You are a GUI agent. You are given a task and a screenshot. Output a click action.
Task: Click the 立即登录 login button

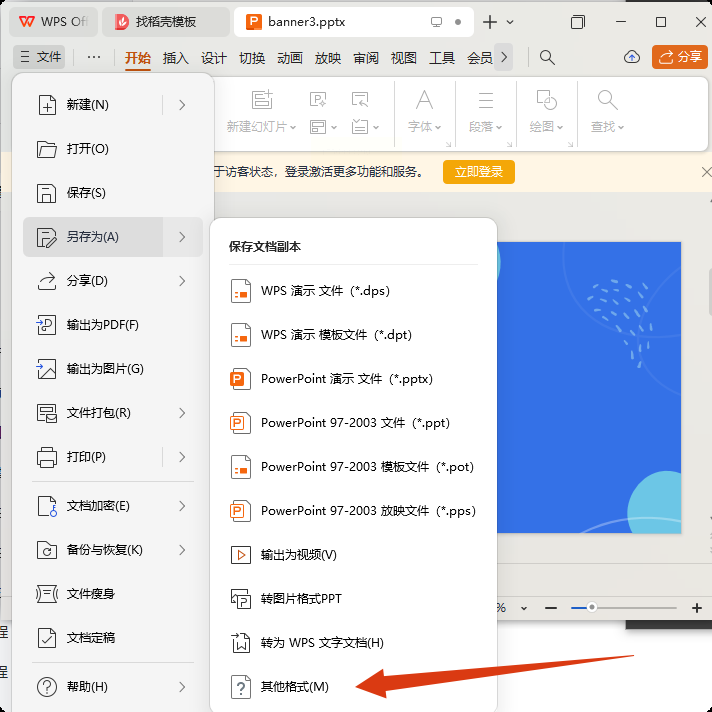(x=479, y=172)
